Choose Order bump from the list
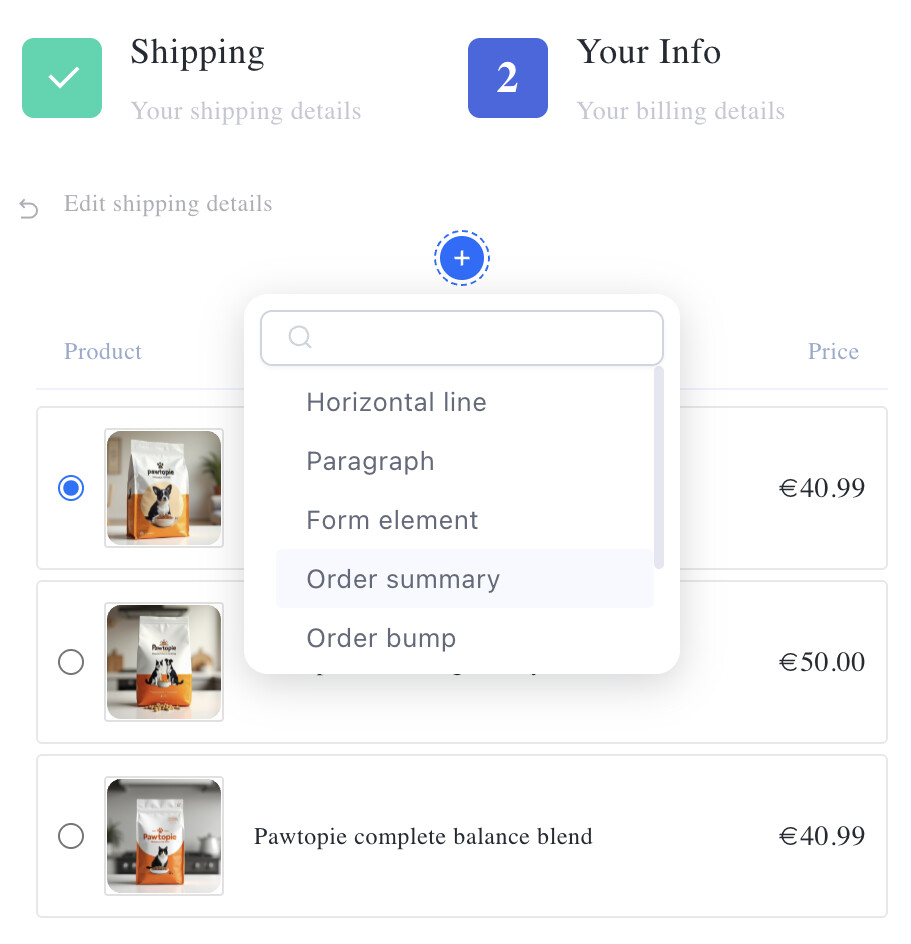911x944 pixels. click(381, 638)
